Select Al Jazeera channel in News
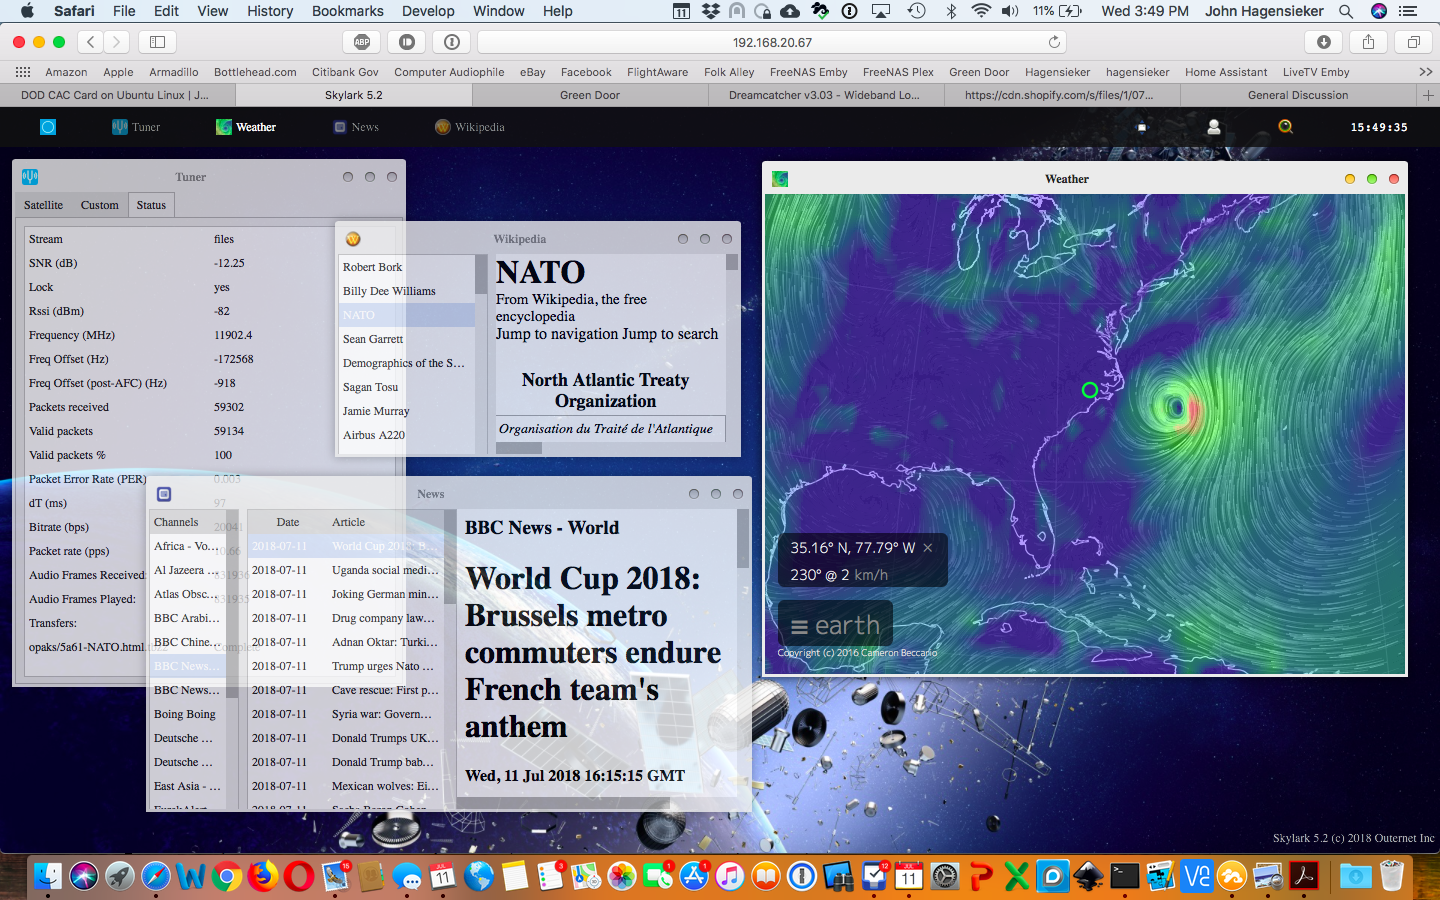The image size is (1440, 900). pyautogui.click(x=188, y=570)
